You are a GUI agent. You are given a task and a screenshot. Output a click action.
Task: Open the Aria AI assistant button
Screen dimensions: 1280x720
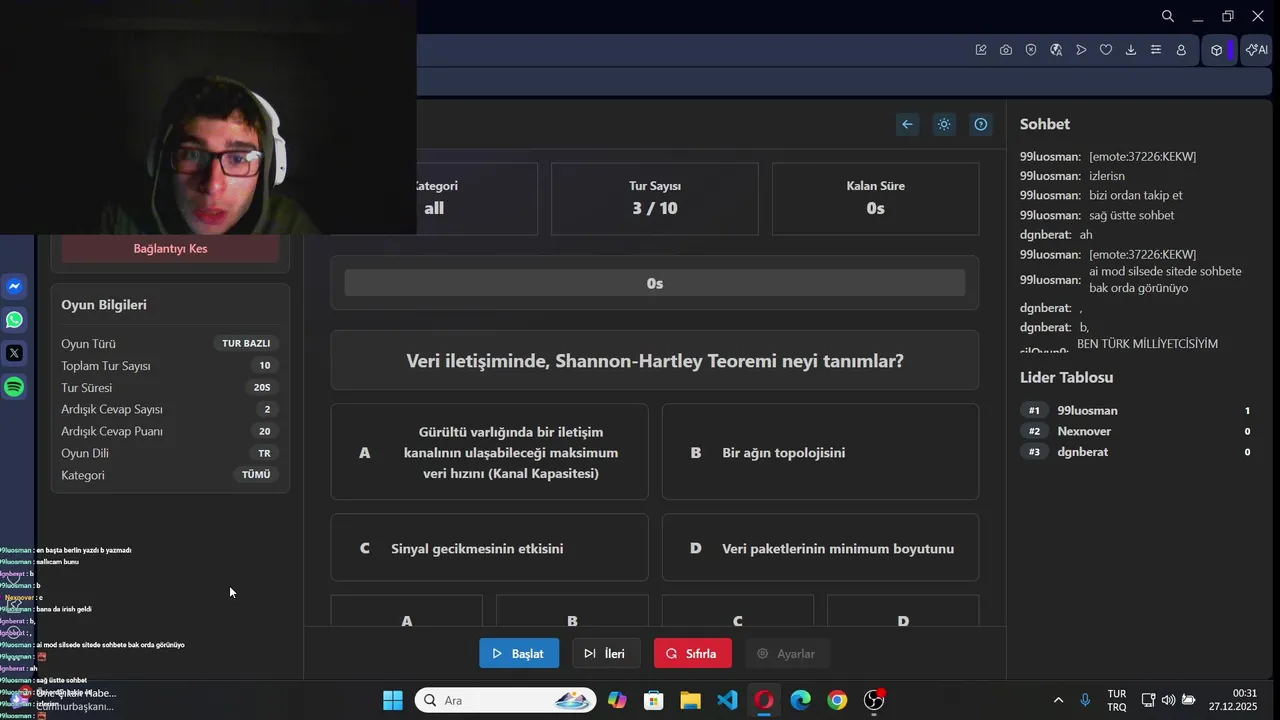[x=1256, y=50]
